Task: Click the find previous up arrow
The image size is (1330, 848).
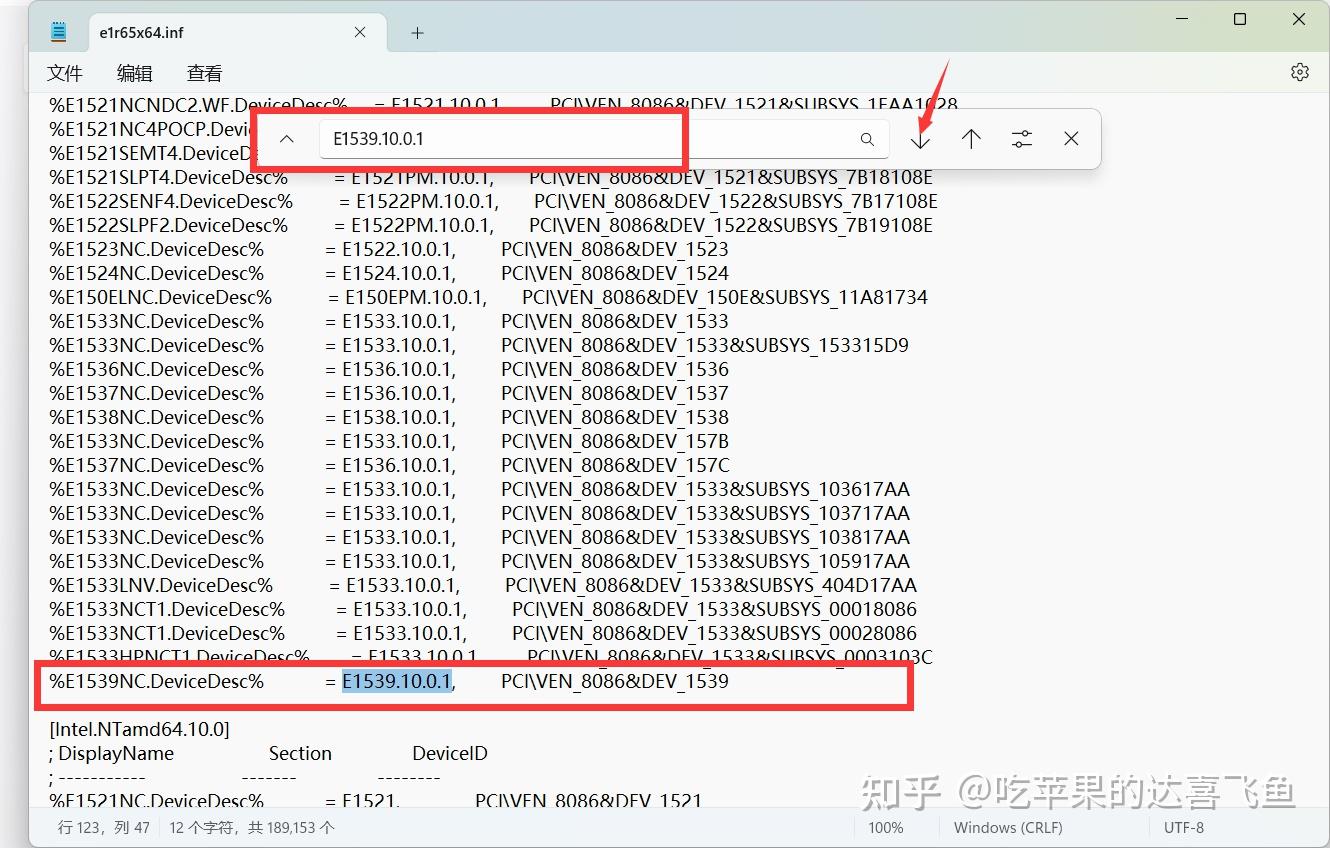Action: [x=971, y=139]
